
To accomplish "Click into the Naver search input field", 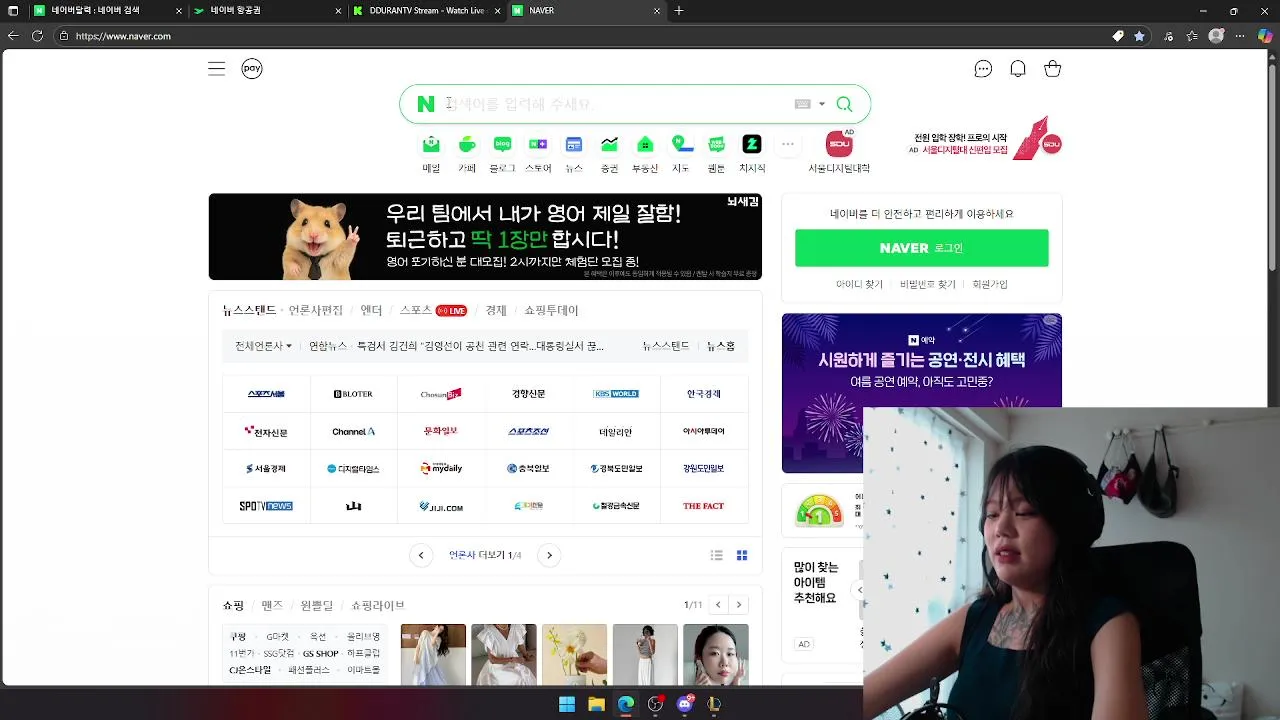I will point(615,104).
